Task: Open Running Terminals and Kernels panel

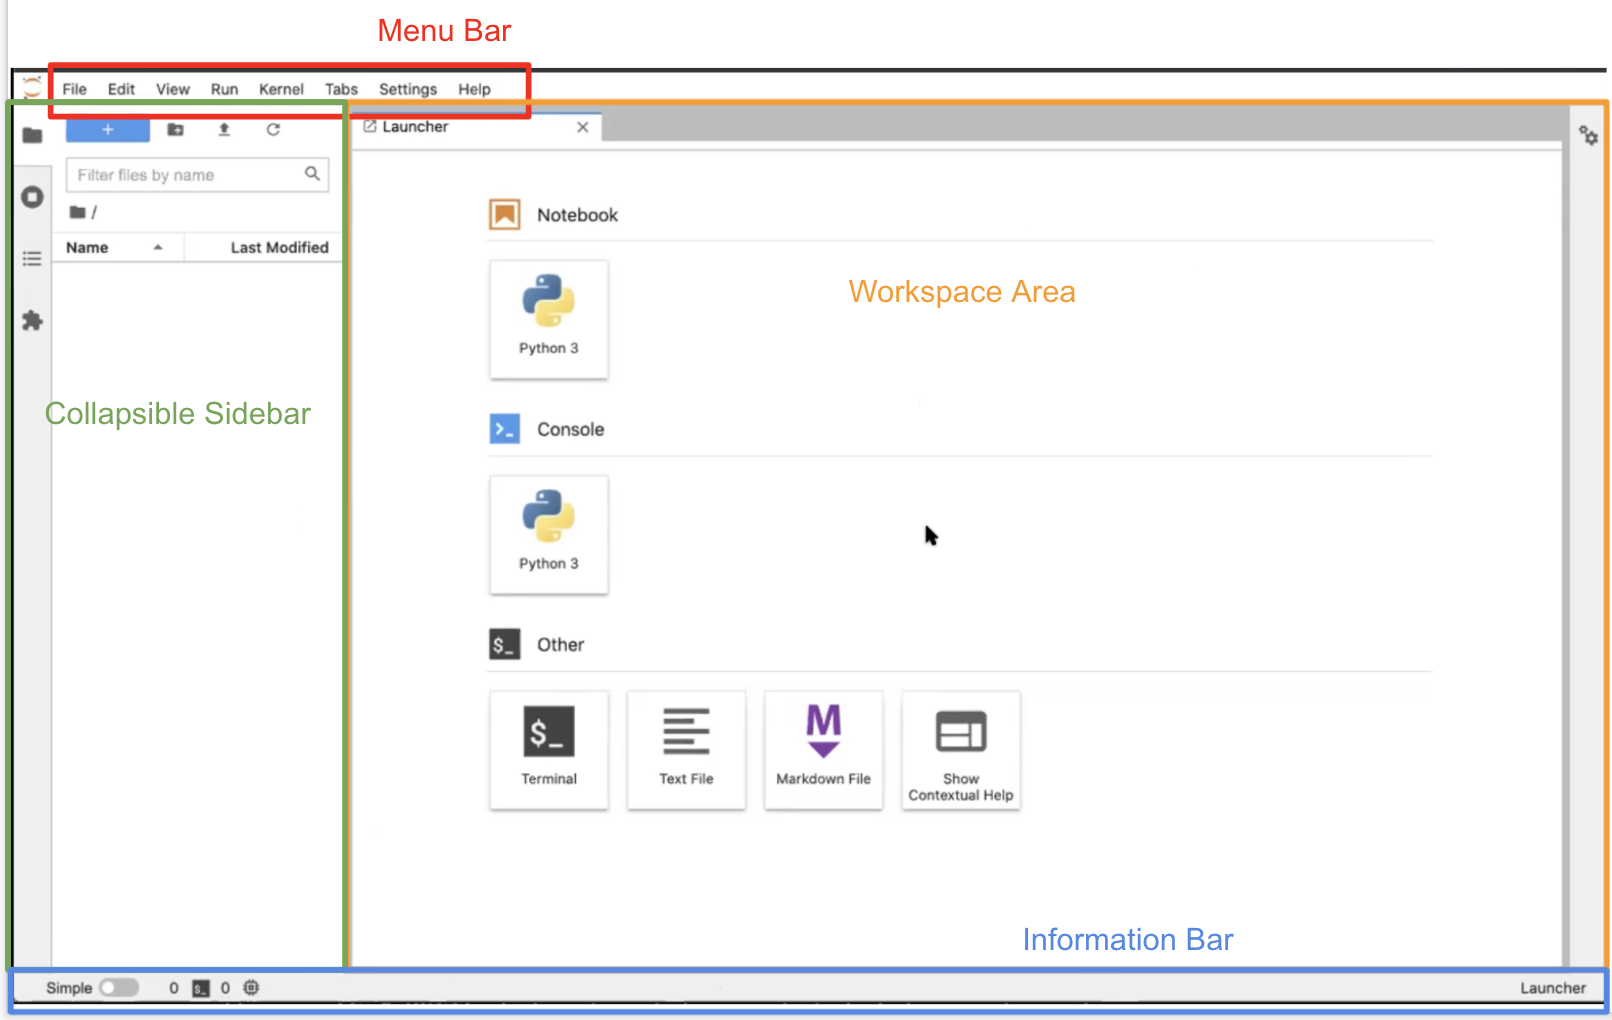Action: 32,197
